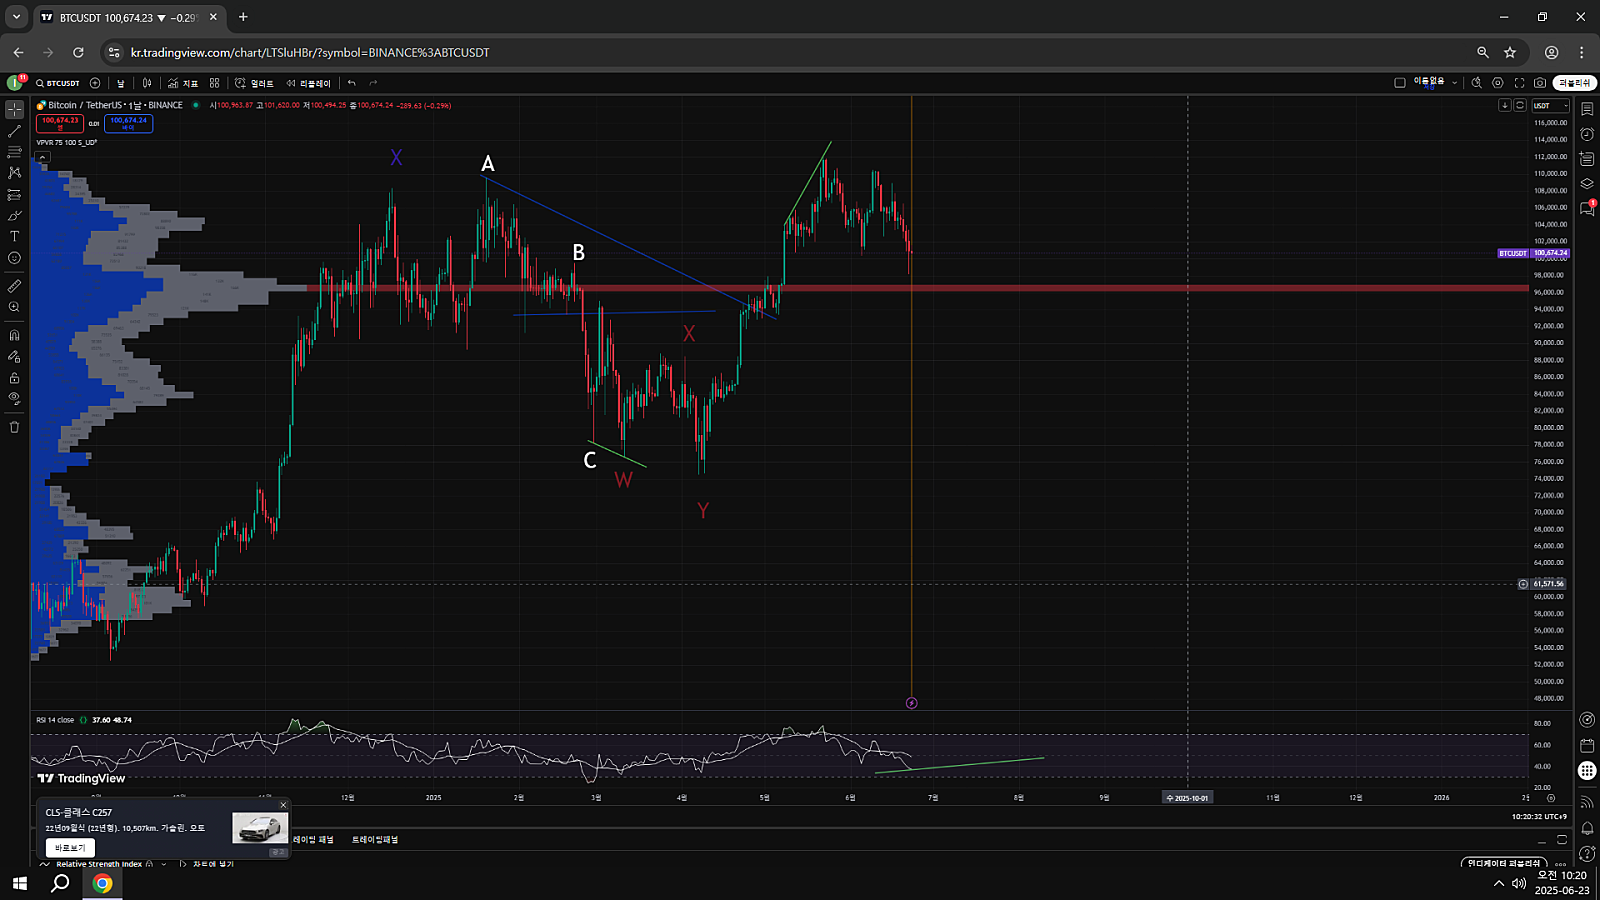The image size is (1600, 900).
Task: Activate the zoom-in tool
Action: point(14,307)
